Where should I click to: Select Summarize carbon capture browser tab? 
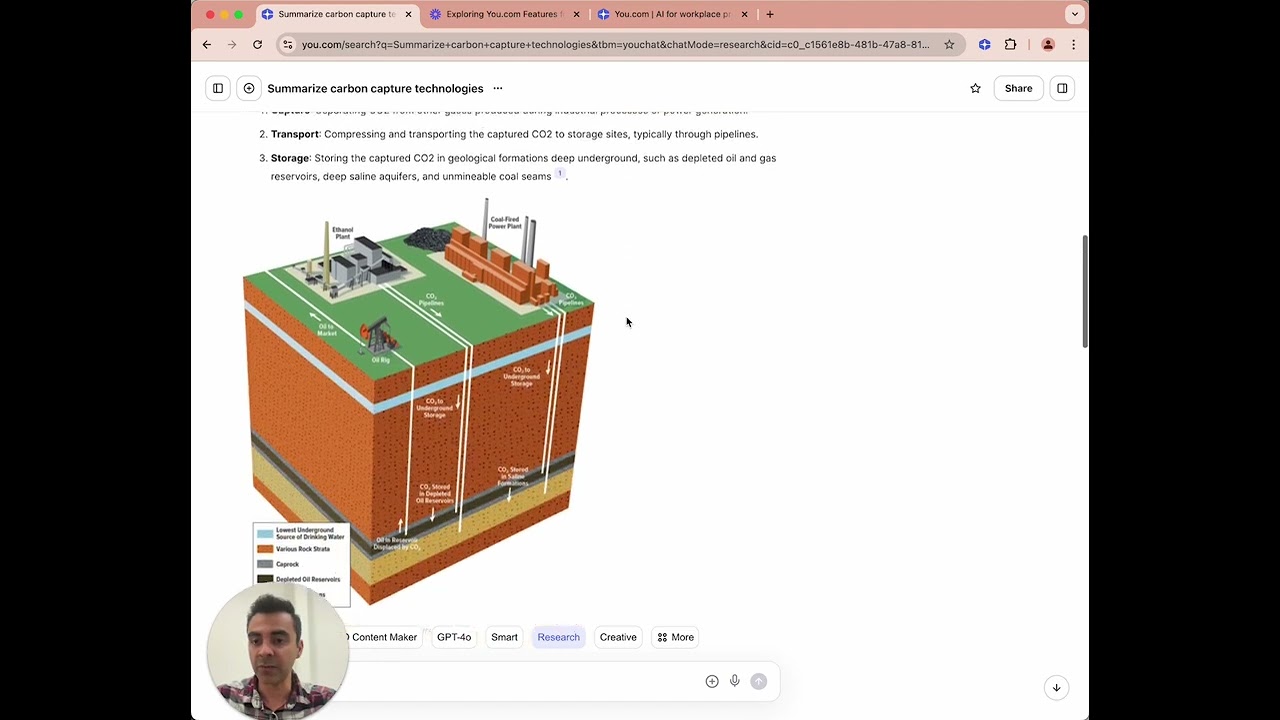(336, 14)
